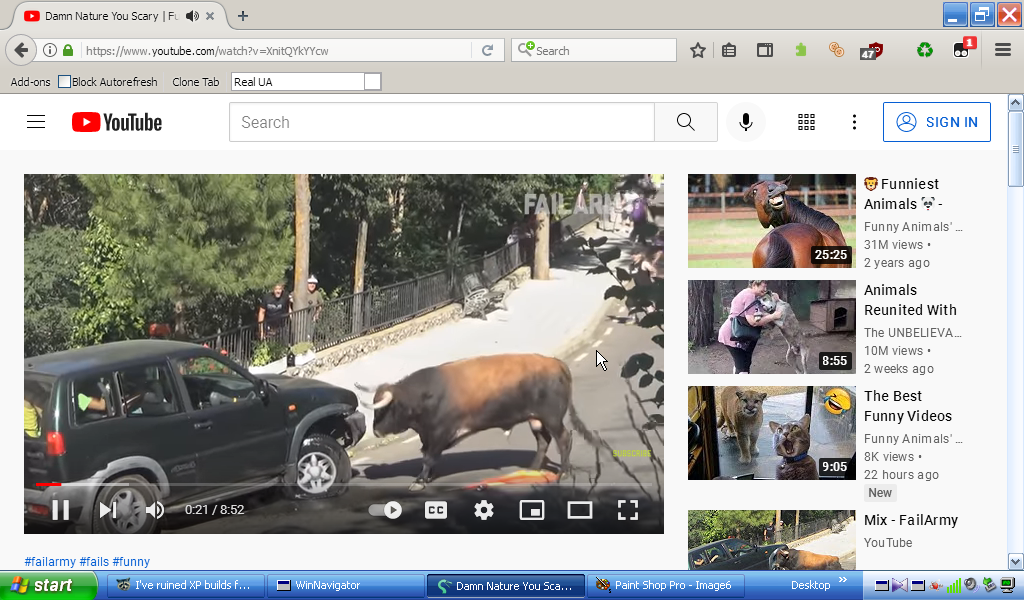This screenshot has height=600, width=1024.
Task: Open the #funny hashtag link
Action: 131,561
